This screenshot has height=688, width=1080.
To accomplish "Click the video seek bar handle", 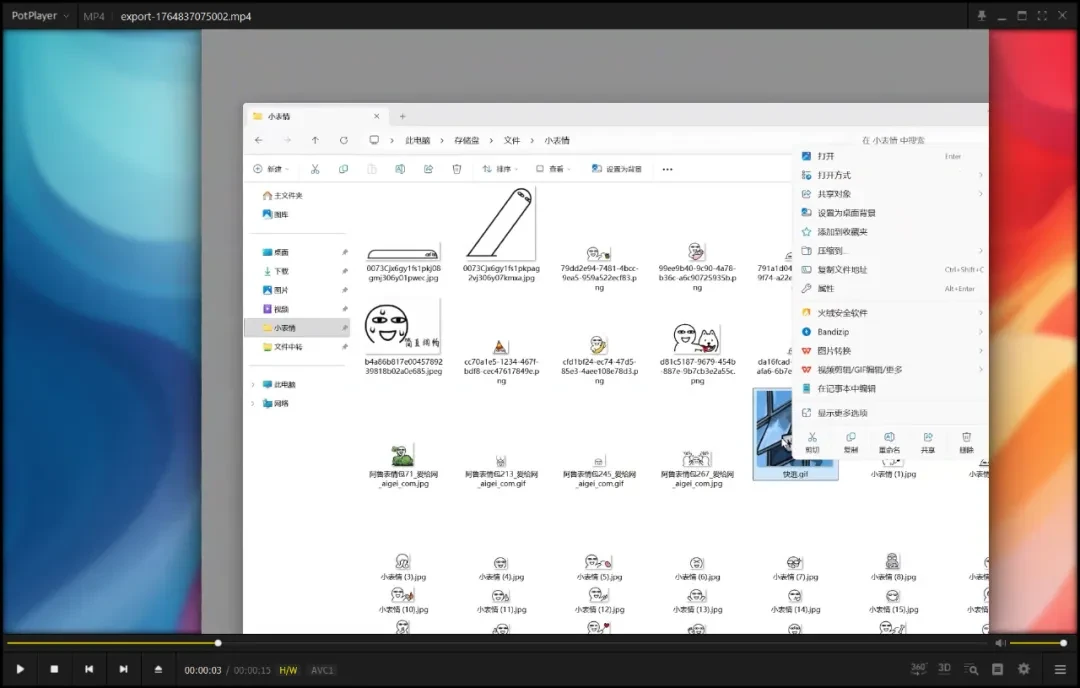I will pyautogui.click(x=218, y=643).
